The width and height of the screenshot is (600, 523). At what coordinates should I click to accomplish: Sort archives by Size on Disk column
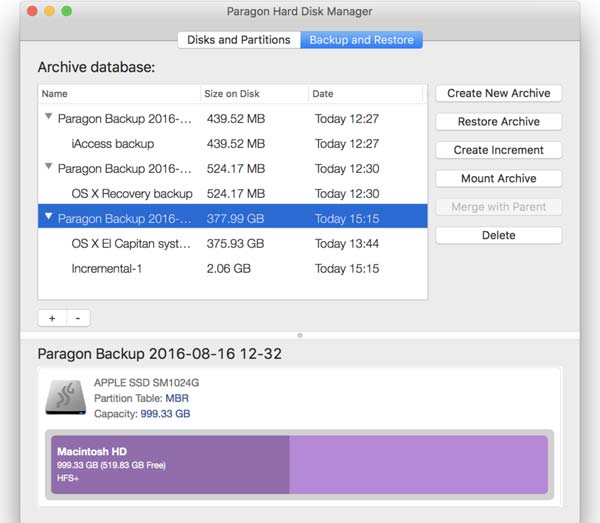coord(254,94)
